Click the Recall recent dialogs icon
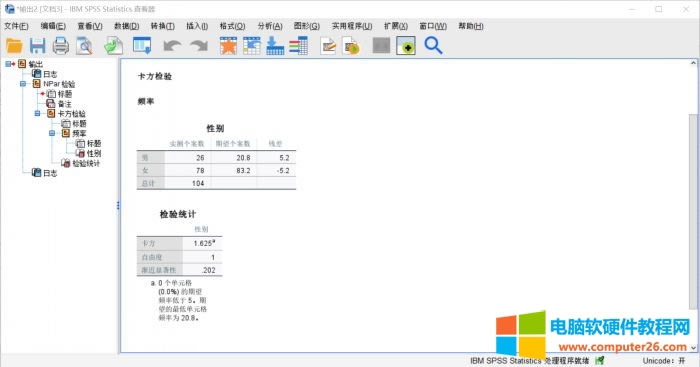The image size is (700, 367). tap(142, 46)
